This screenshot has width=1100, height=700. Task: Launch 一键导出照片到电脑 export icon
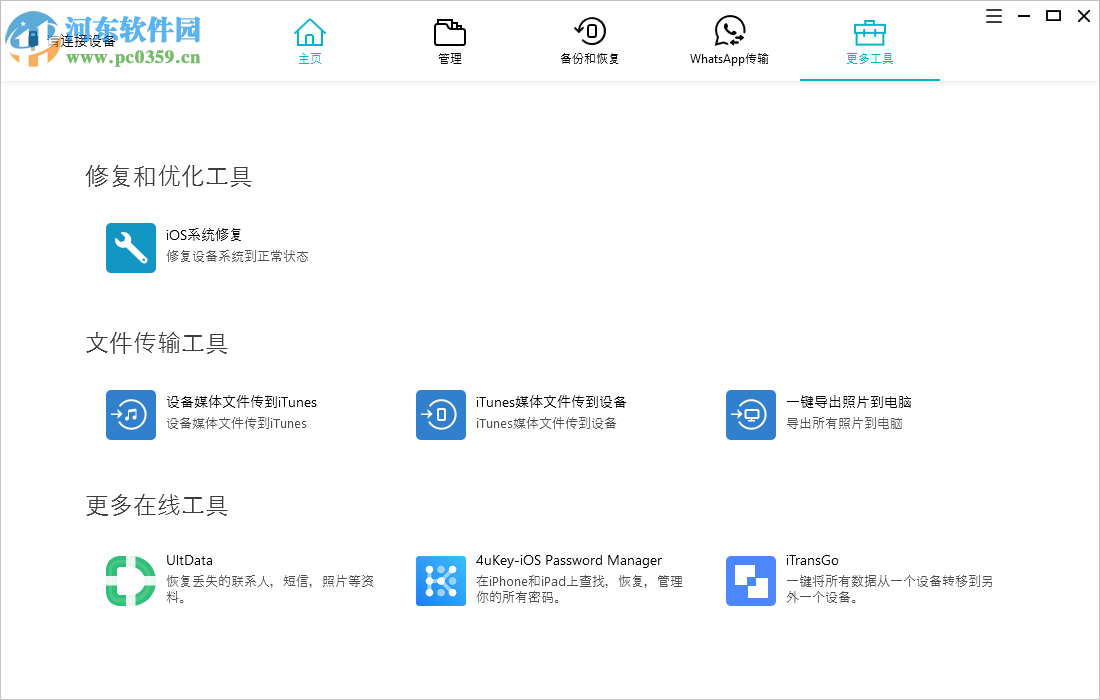[x=750, y=414]
